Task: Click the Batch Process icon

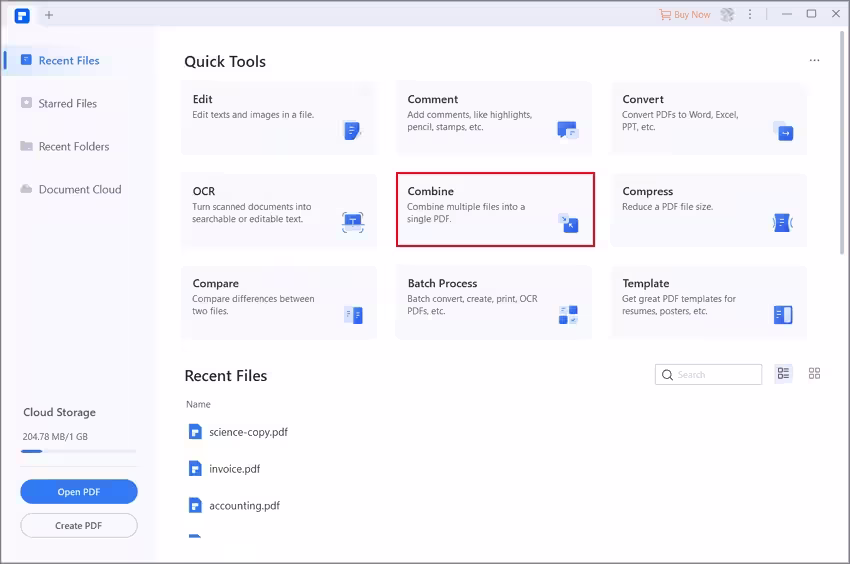Action: [x=568, y=315]
